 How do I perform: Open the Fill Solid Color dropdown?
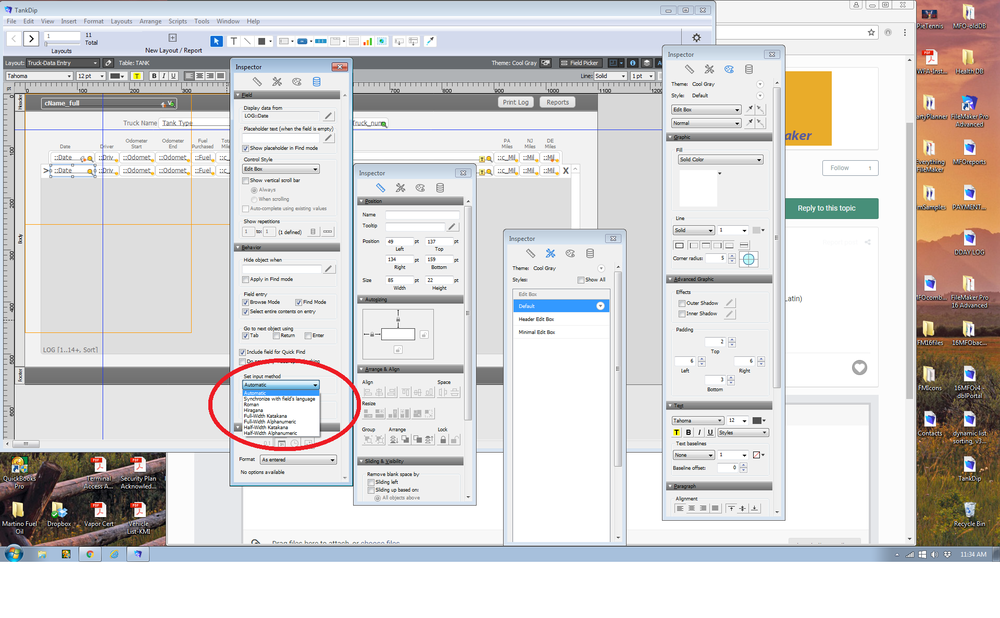point(720,159)
